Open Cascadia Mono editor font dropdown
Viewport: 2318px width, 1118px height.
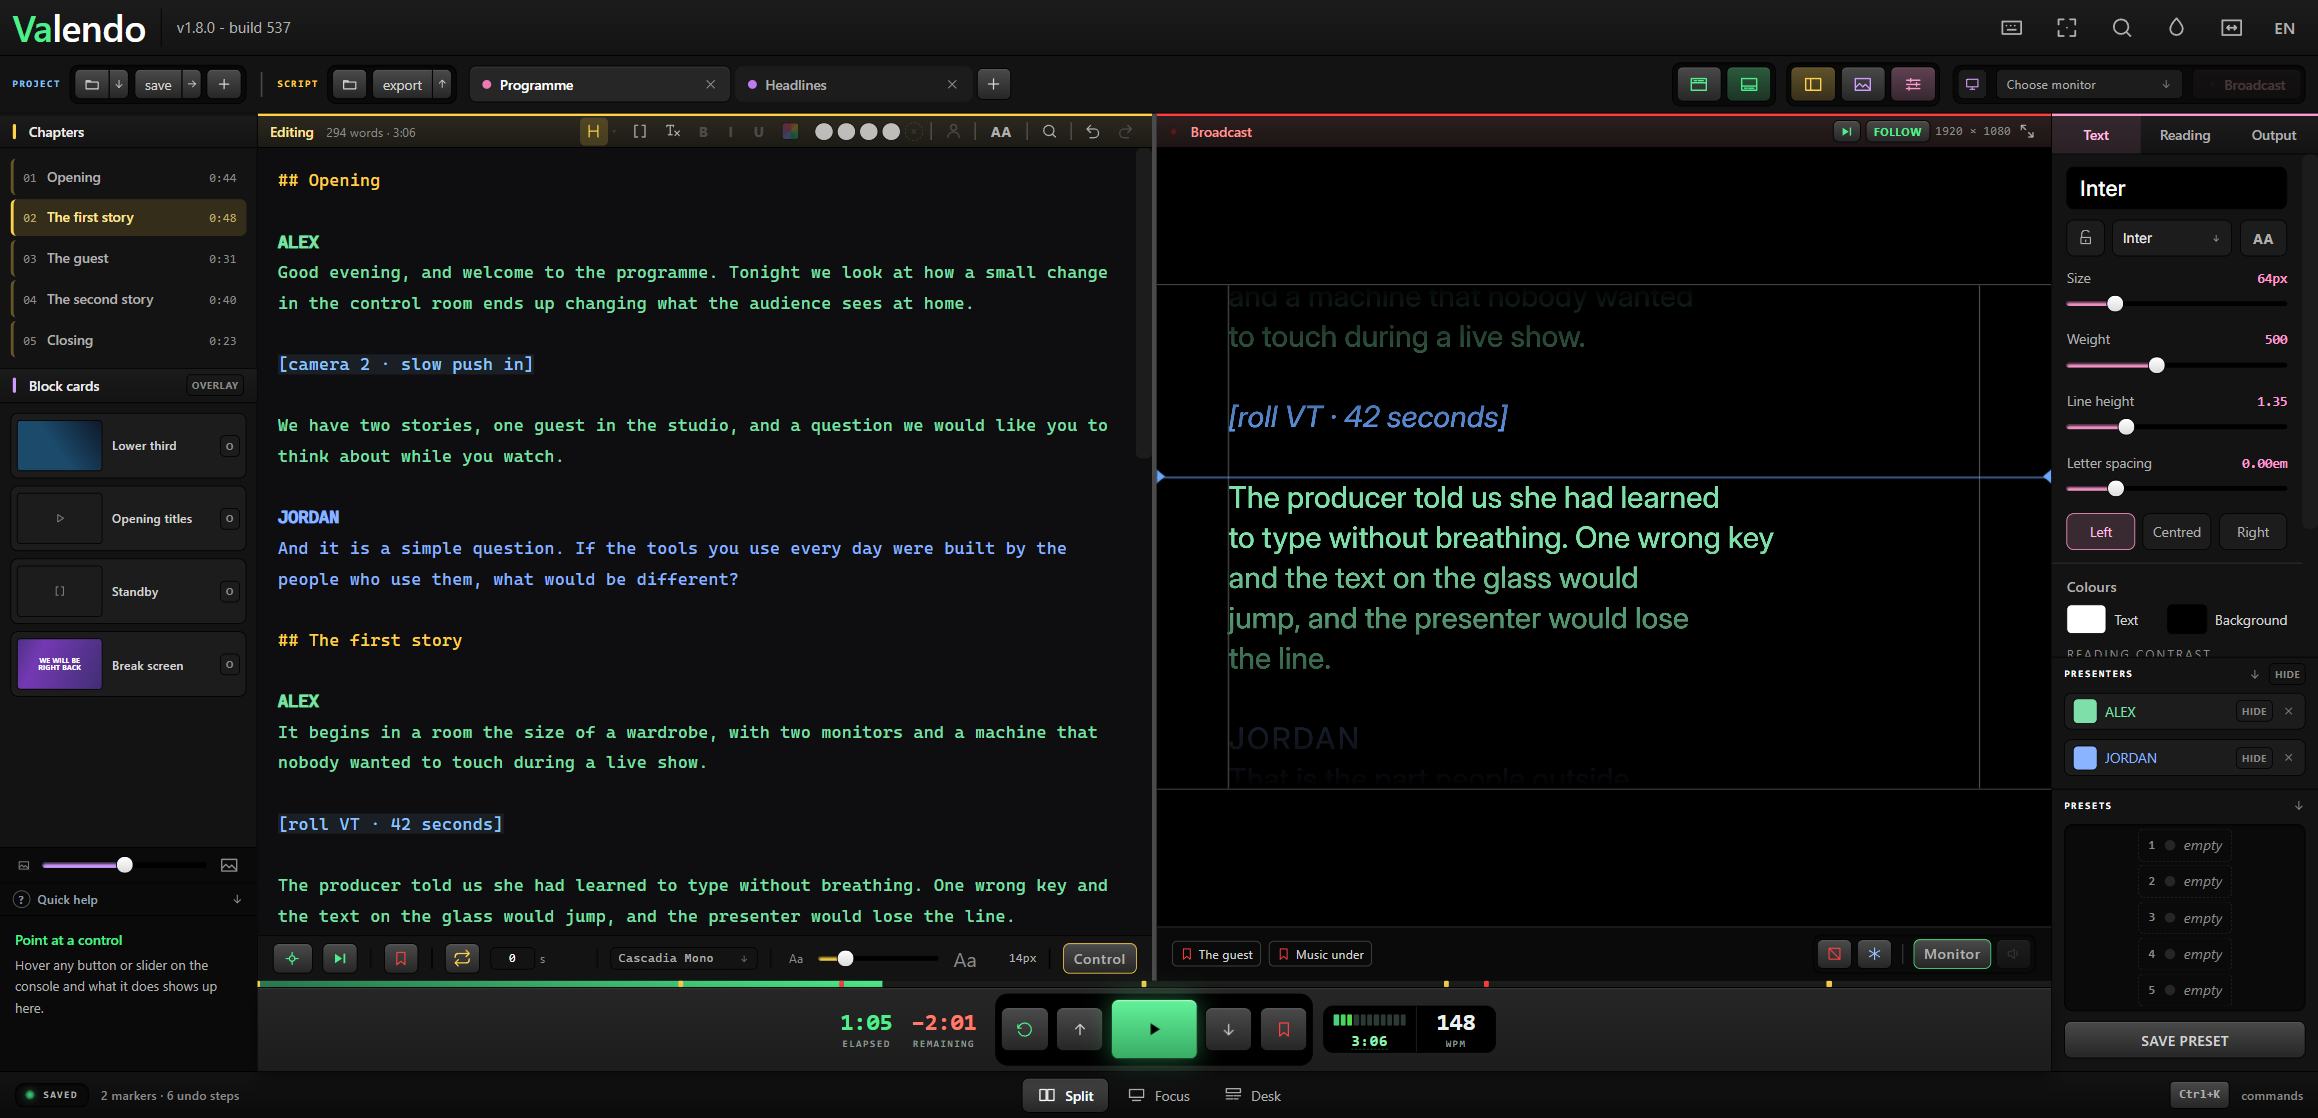pos(683,958)
